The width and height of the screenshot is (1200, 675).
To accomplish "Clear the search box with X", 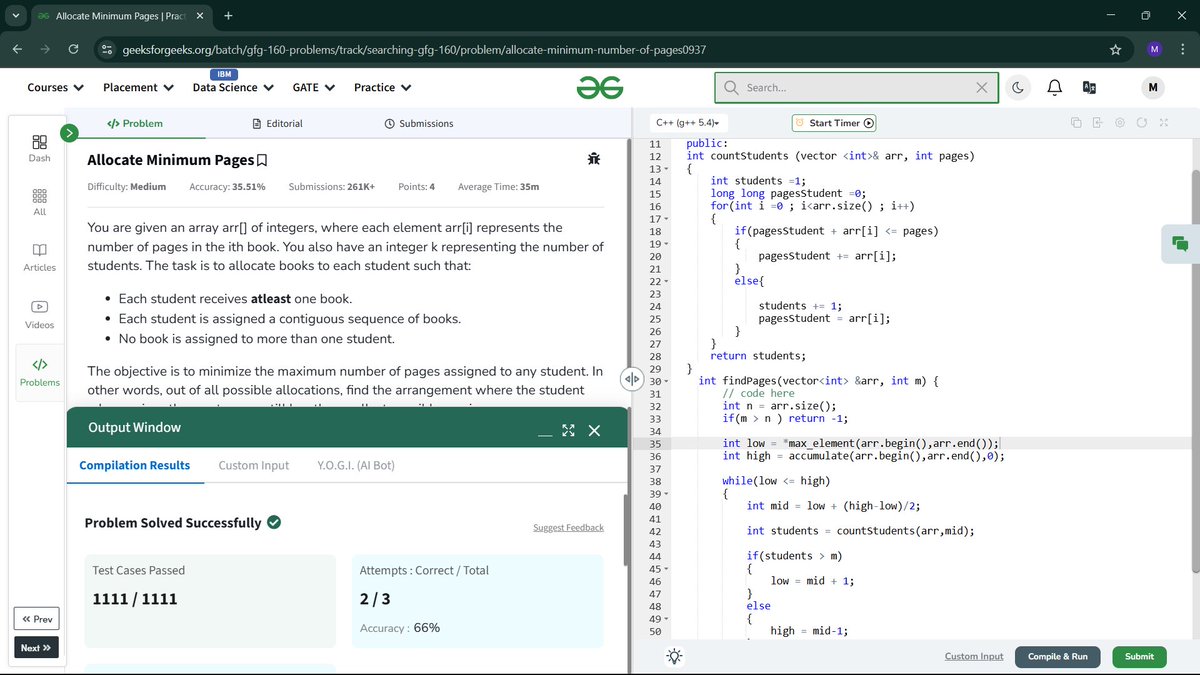I will 982,88.
